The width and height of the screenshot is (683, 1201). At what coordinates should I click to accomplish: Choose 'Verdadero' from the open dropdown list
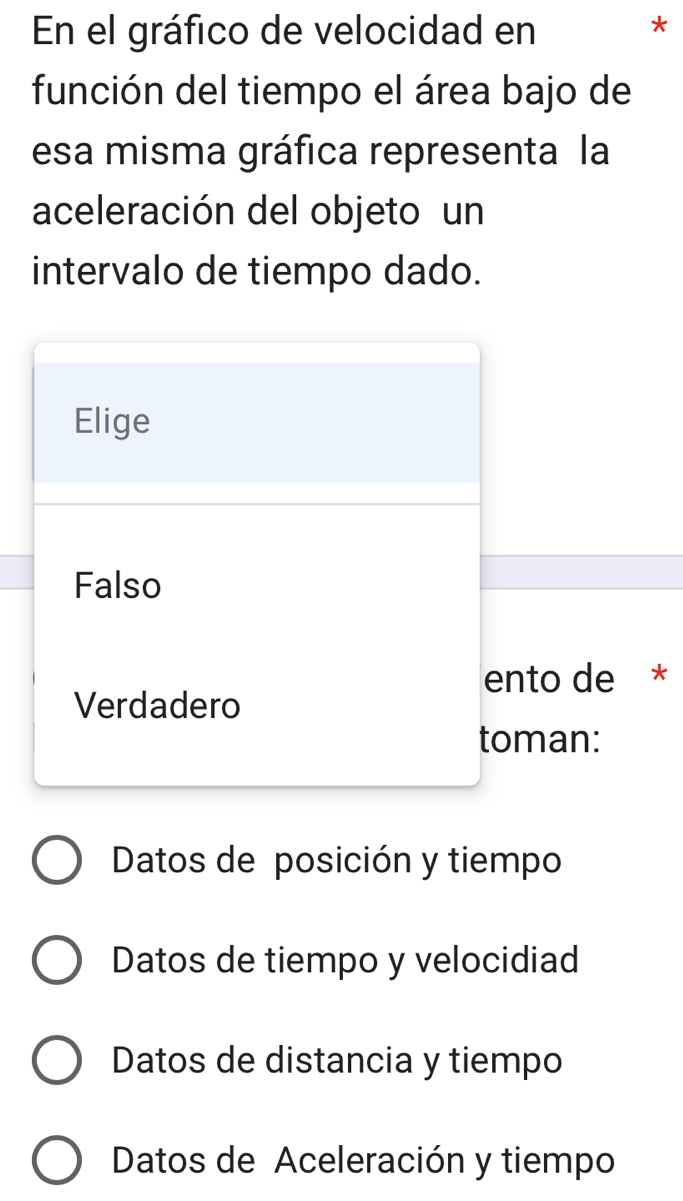158,705
